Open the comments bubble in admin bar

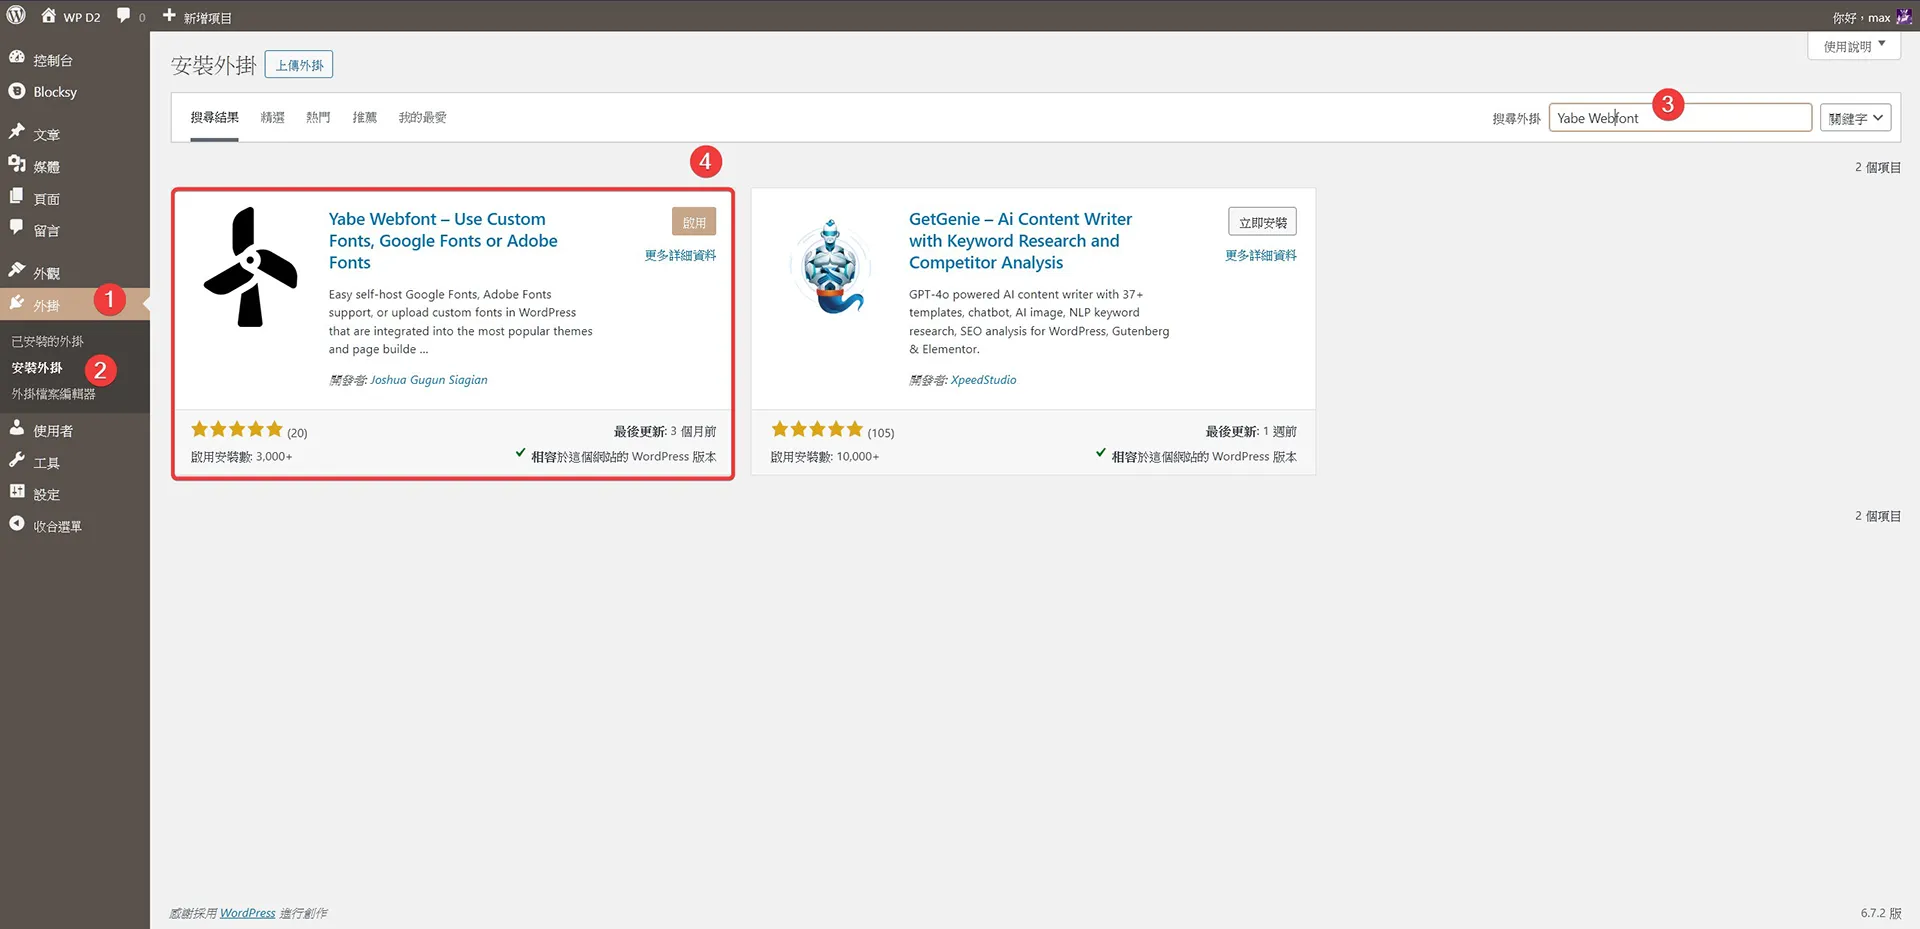[124, 16]
